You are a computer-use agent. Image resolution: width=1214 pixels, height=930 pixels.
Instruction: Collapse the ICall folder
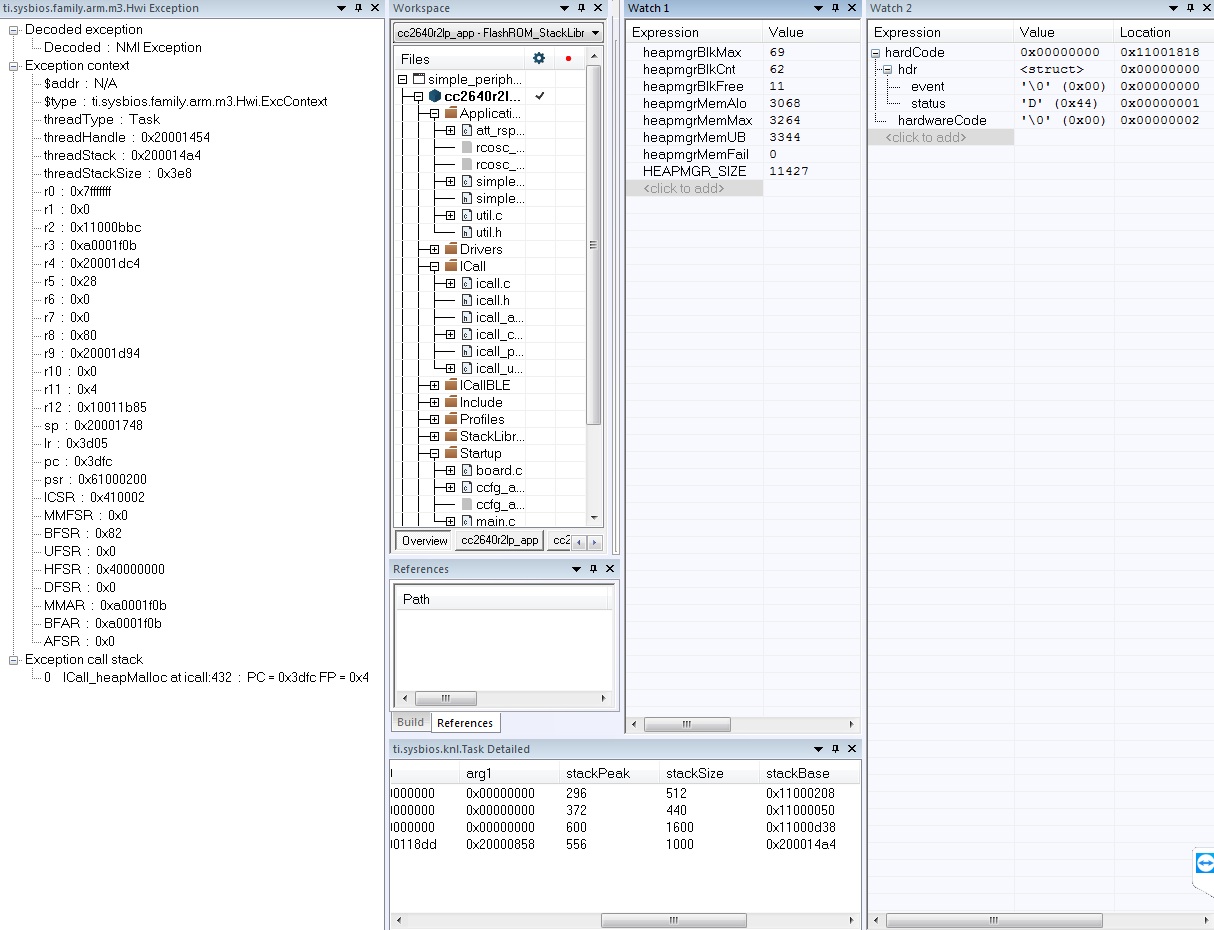(x=434, y=267)
